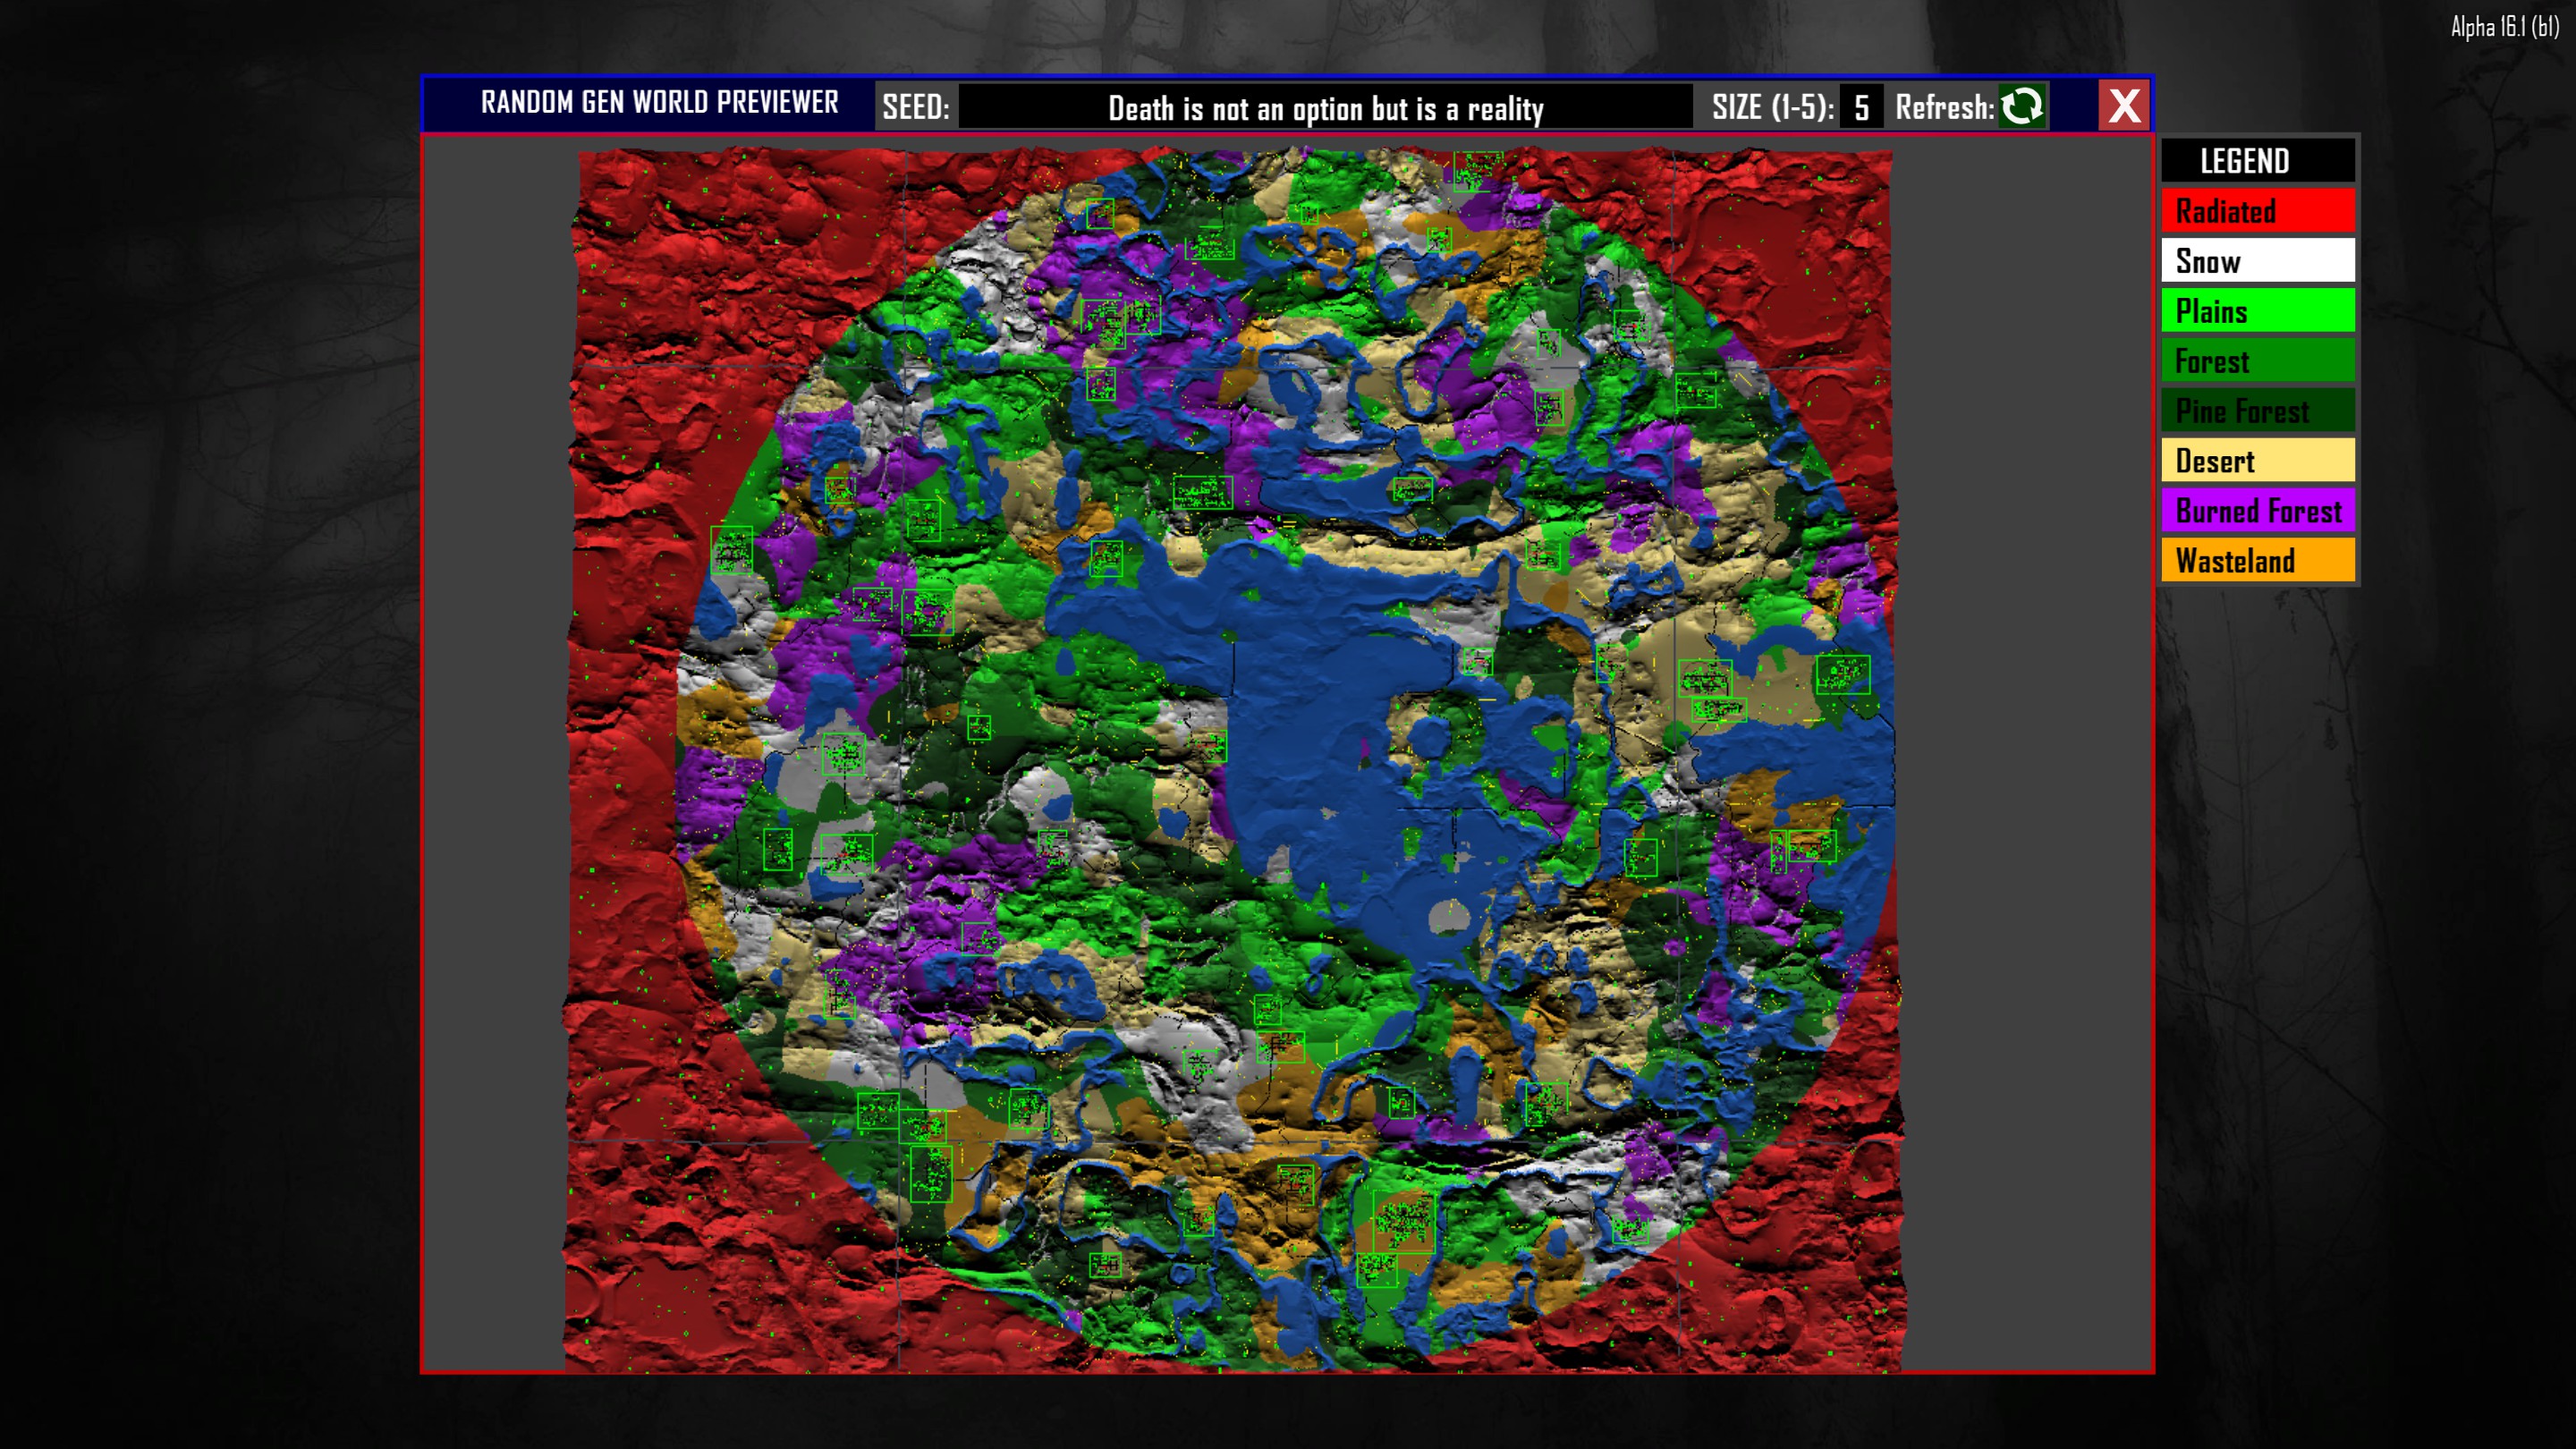Select the Plains legend swatch
This screenshot has height=1449, width=2576.
coord(2258,311)
